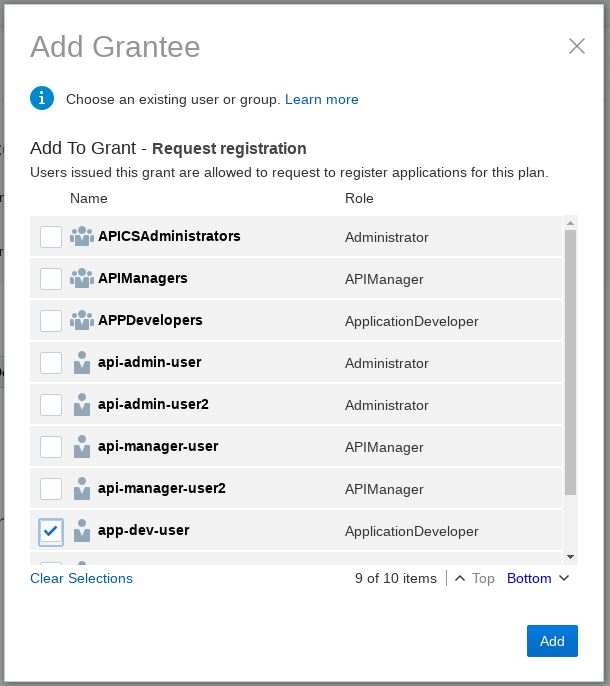Screen dimensions: 610x686
Task: Click the api-admin-user person icon
Action: [82, 363]
